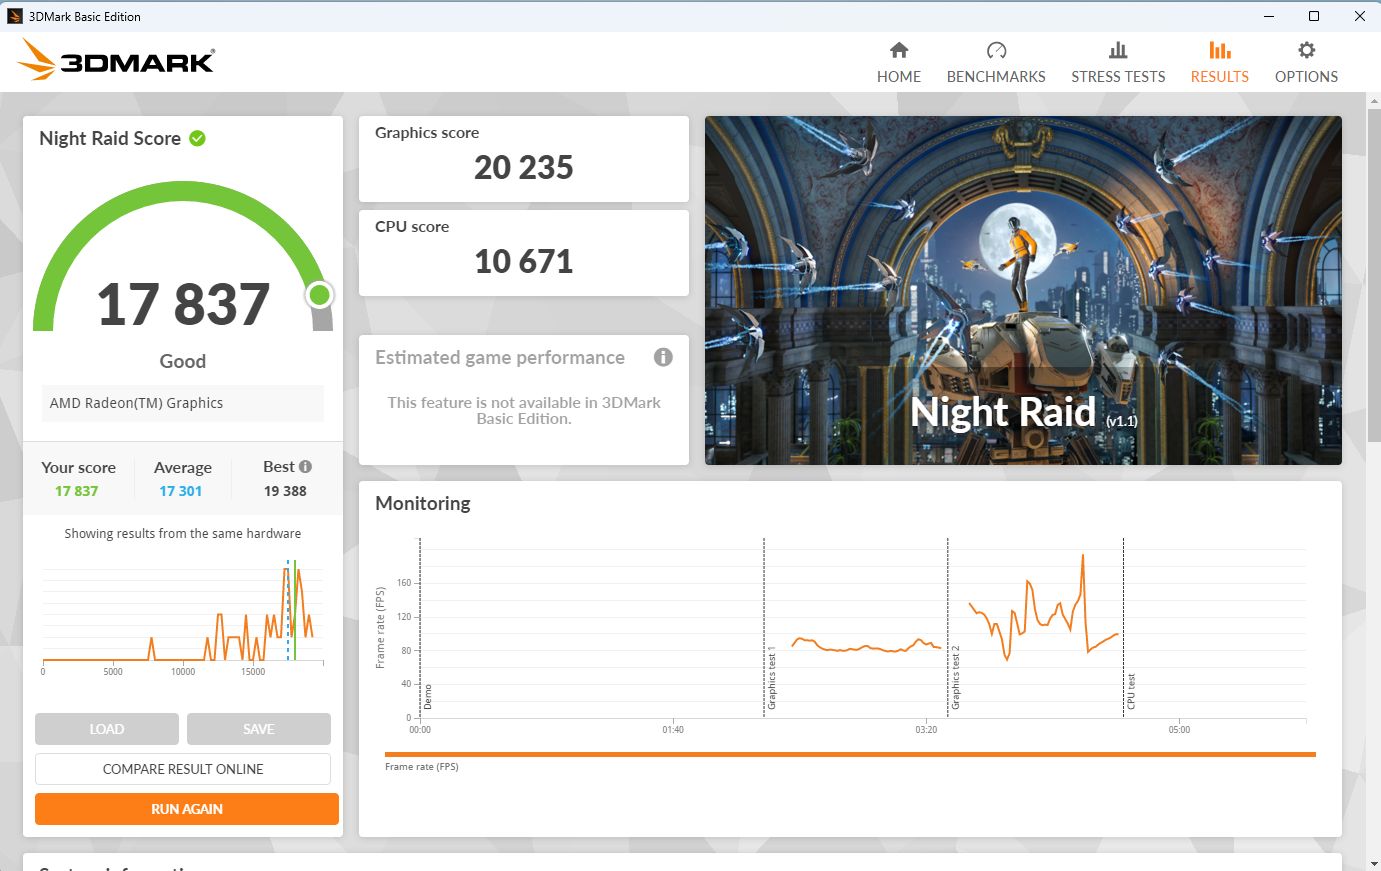Click the 3DMark title bar app icon
1381x871 pixels.
[15, 16]
